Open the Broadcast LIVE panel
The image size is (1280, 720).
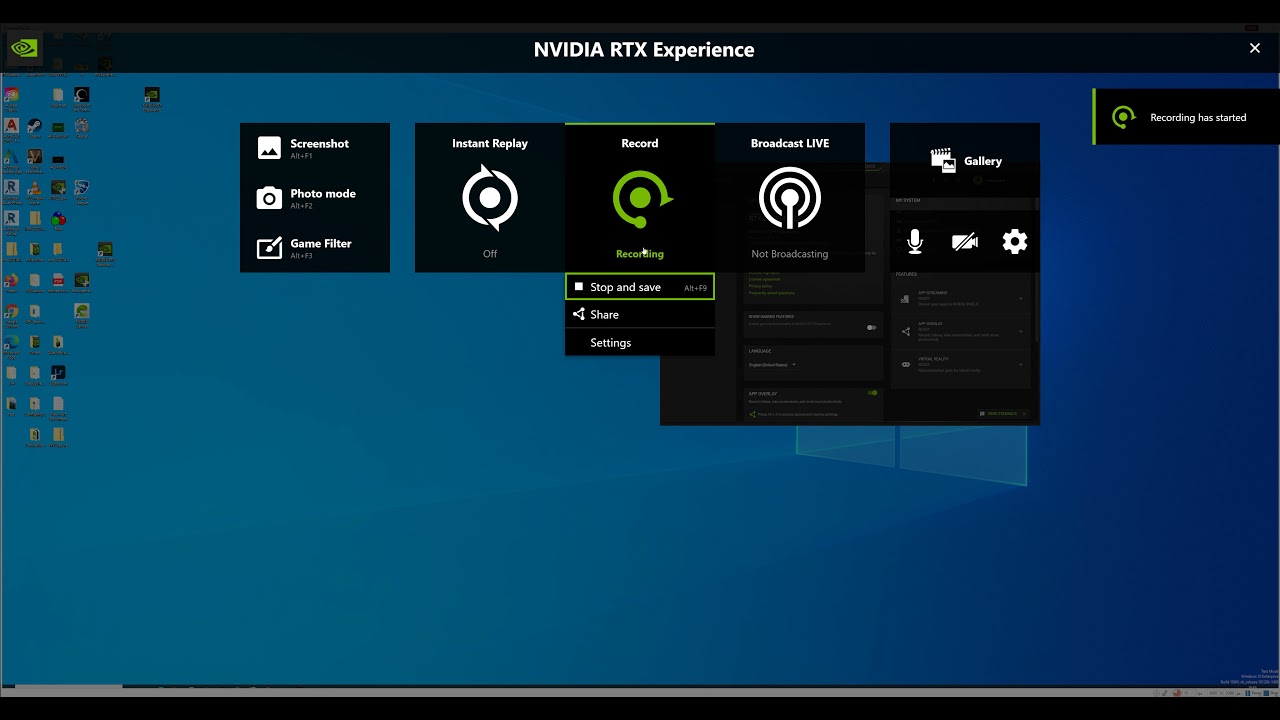pyautogui.click(x=790, y=198)
